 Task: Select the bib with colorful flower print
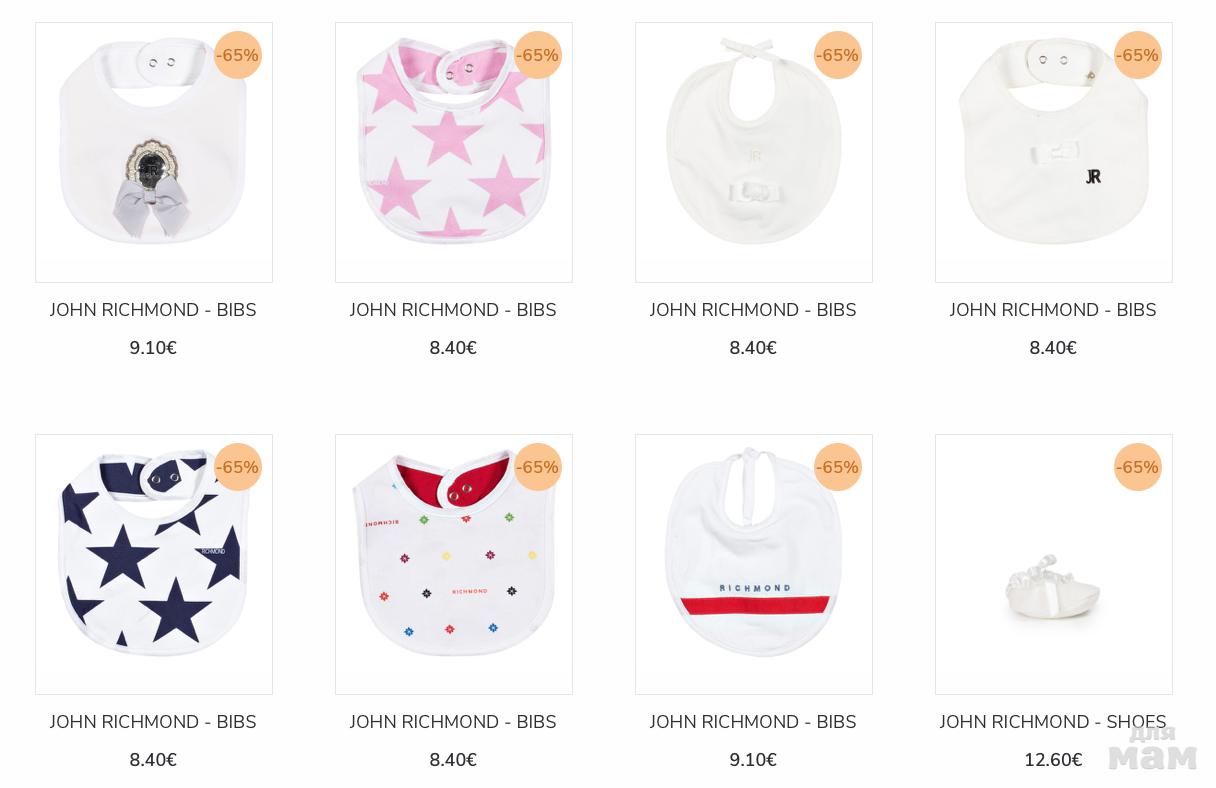(454, 564)
